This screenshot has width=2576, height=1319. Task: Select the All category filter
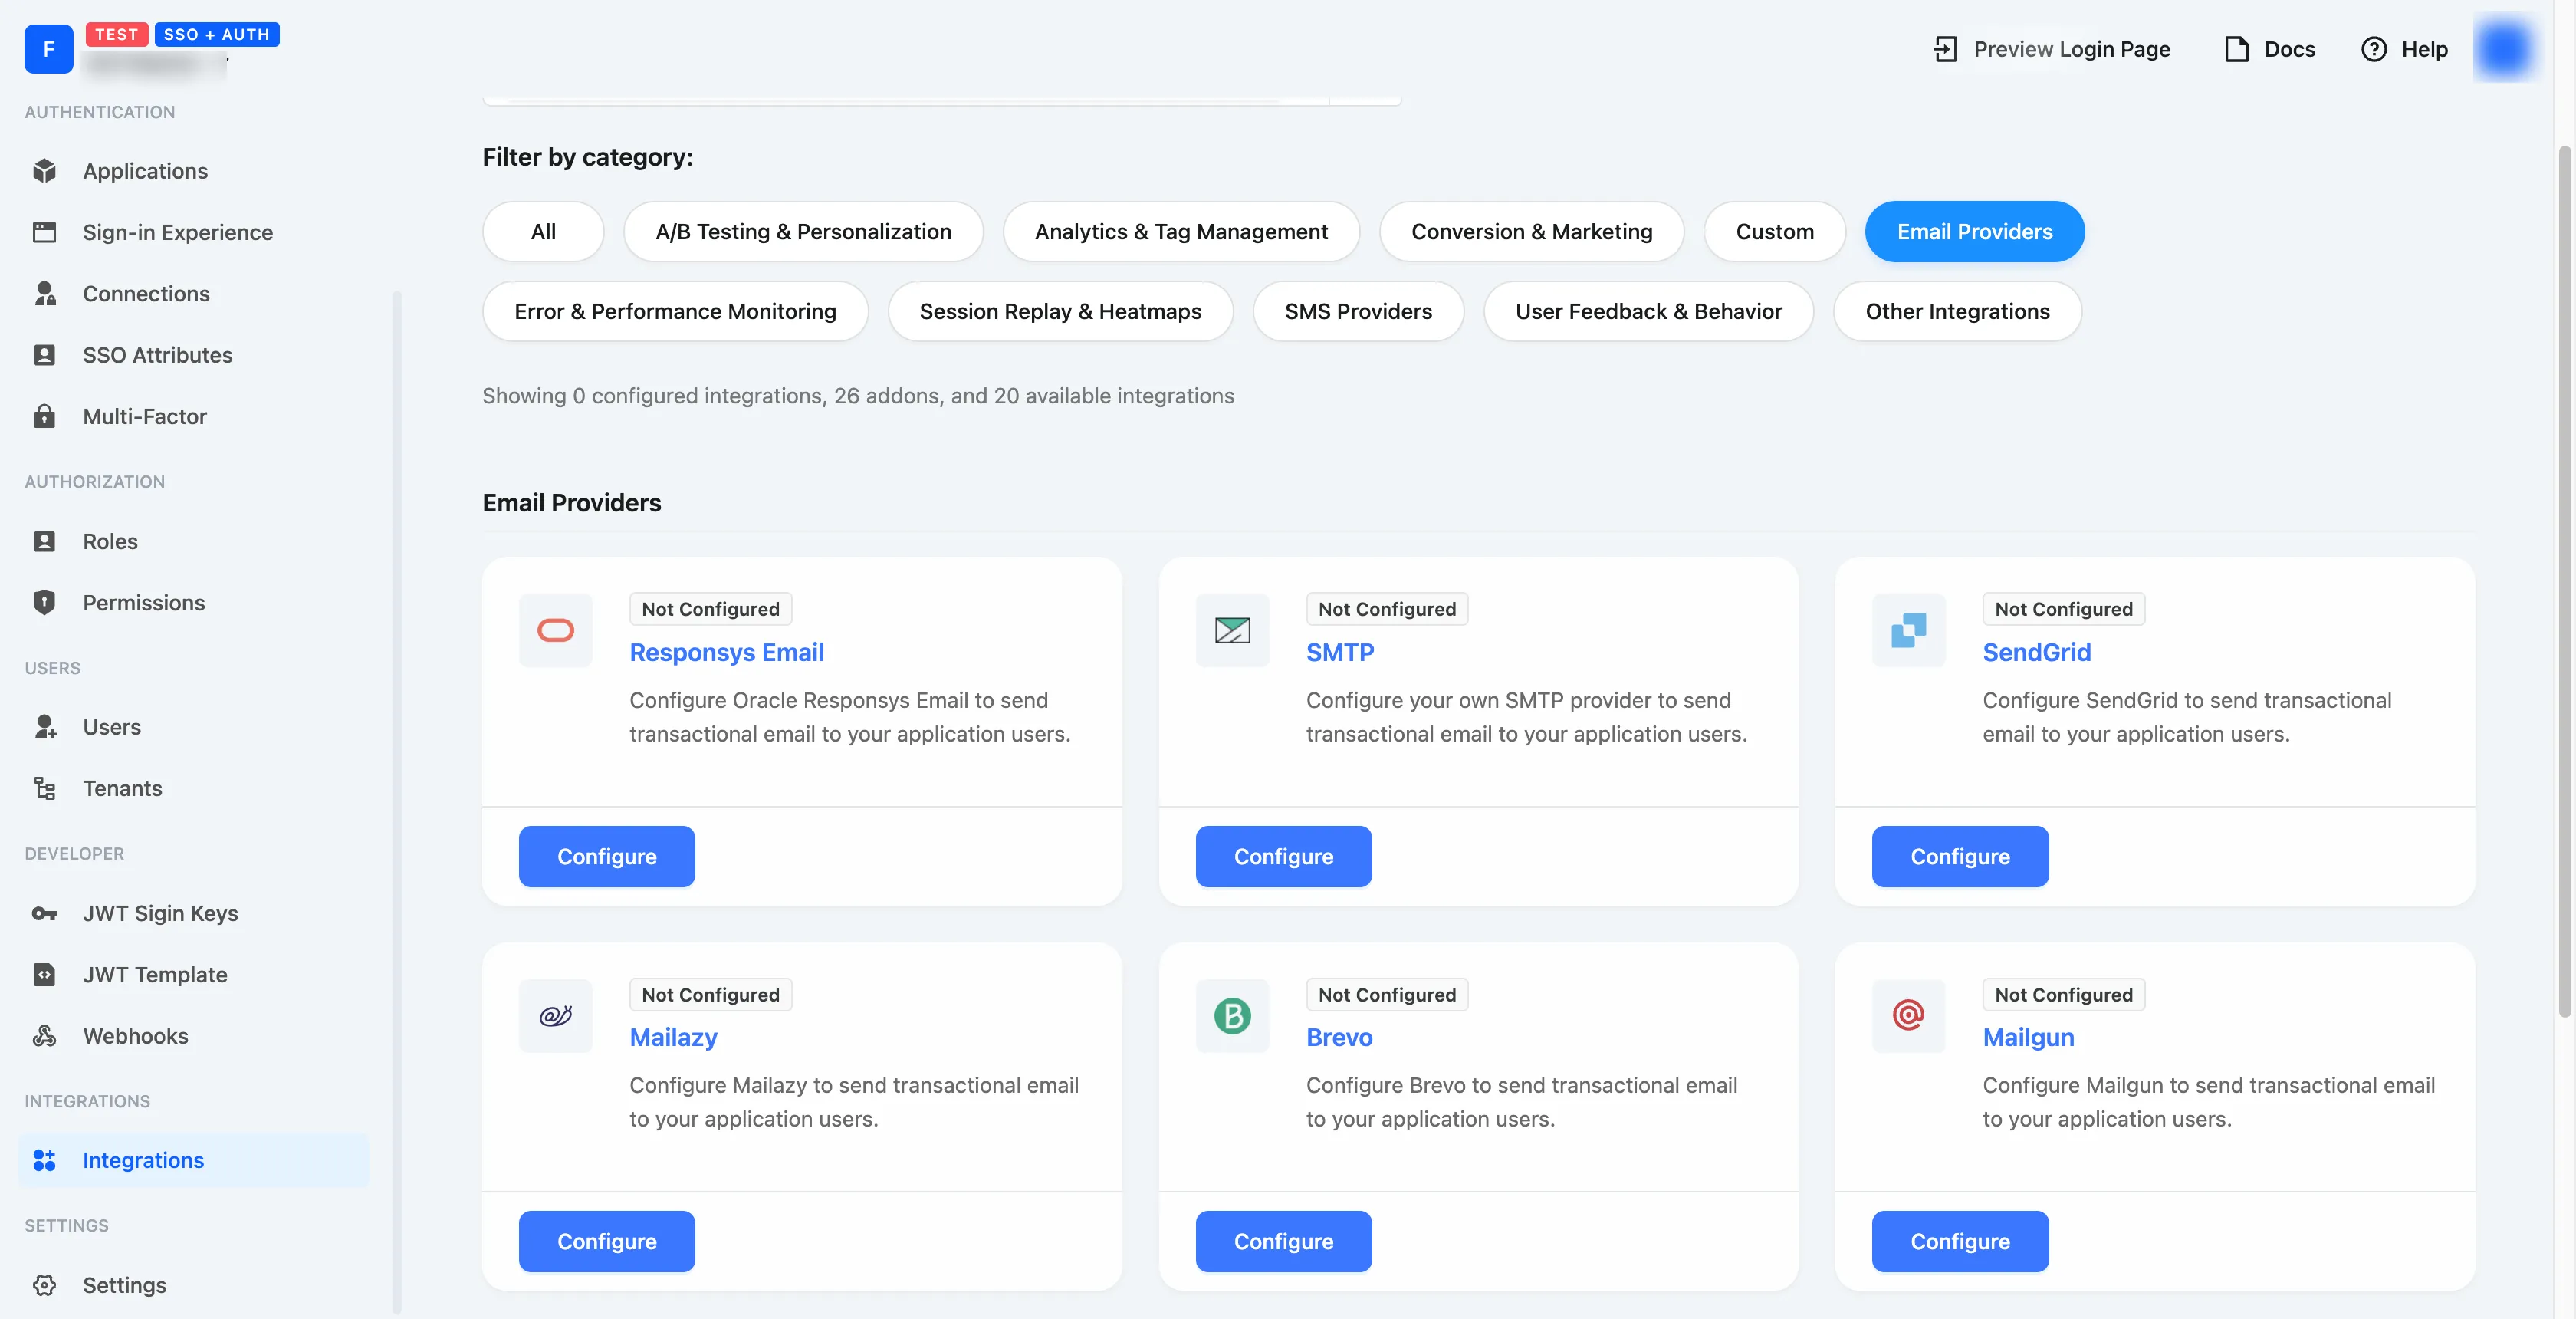point(542,231)
